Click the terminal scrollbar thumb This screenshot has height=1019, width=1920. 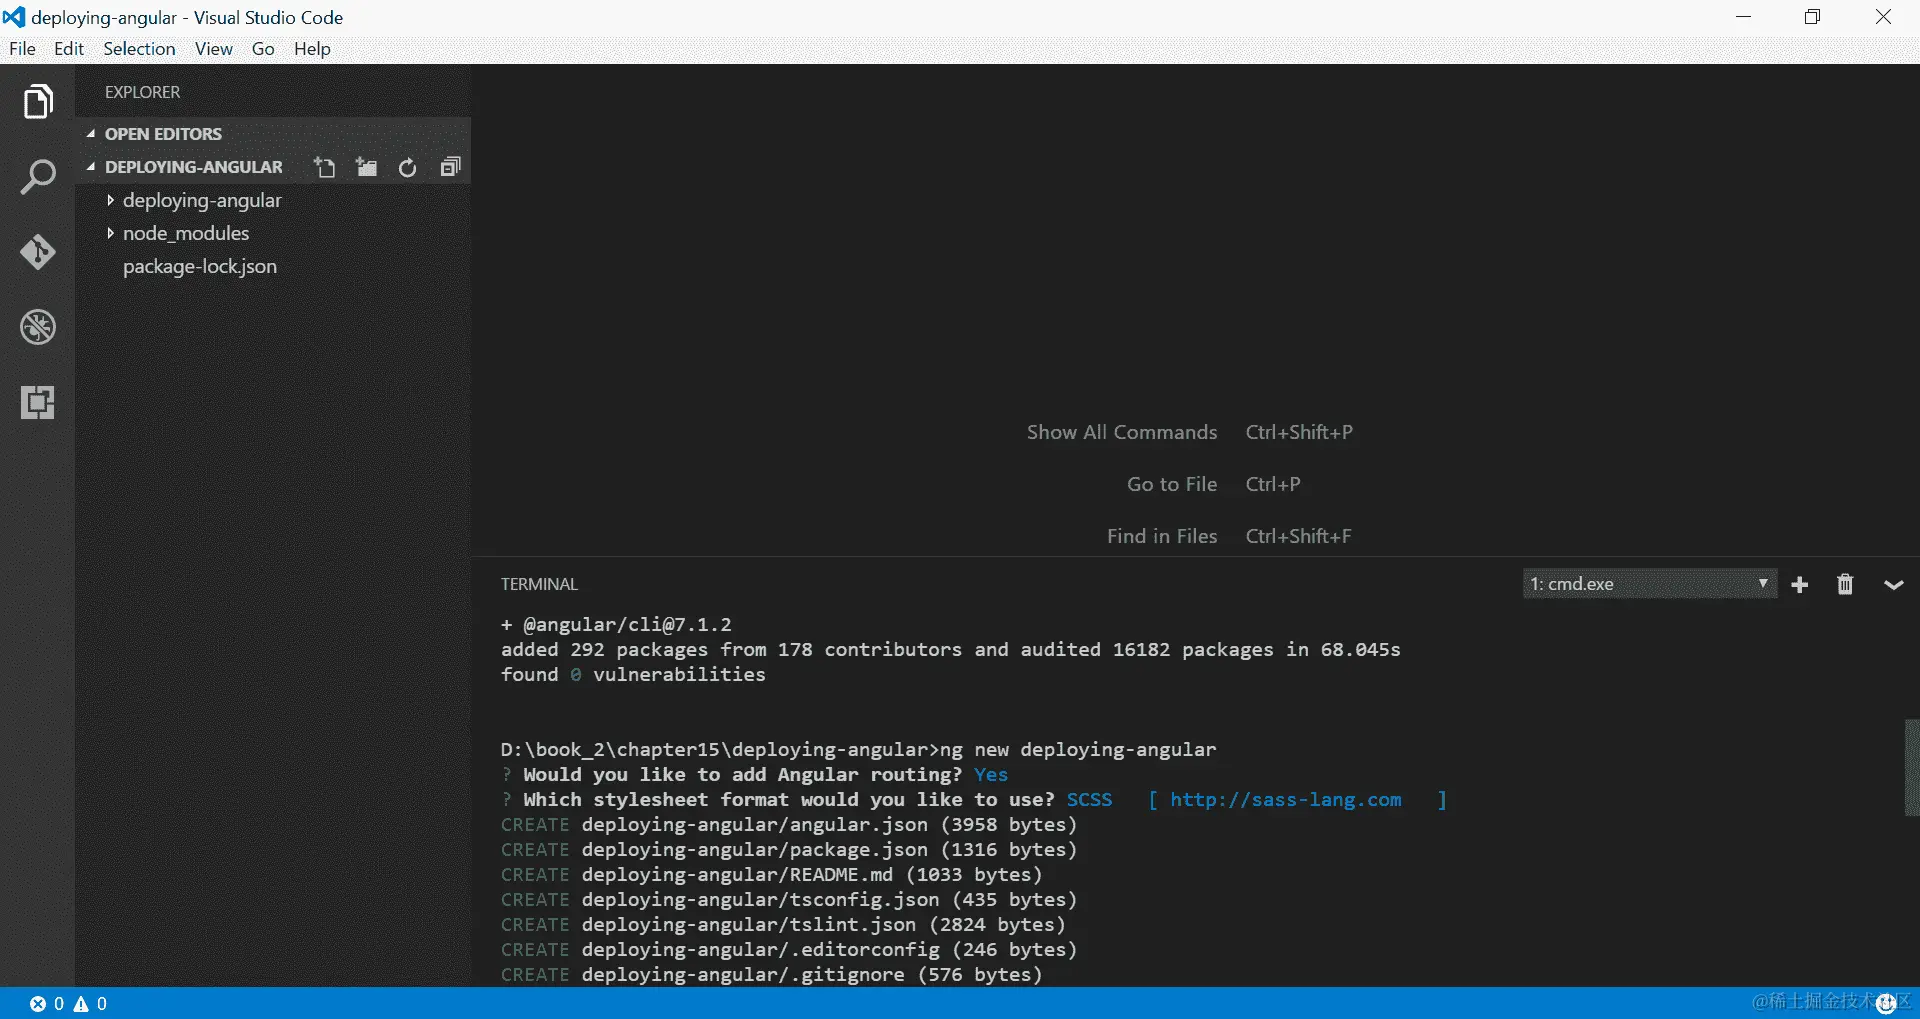coord(1912,767)
